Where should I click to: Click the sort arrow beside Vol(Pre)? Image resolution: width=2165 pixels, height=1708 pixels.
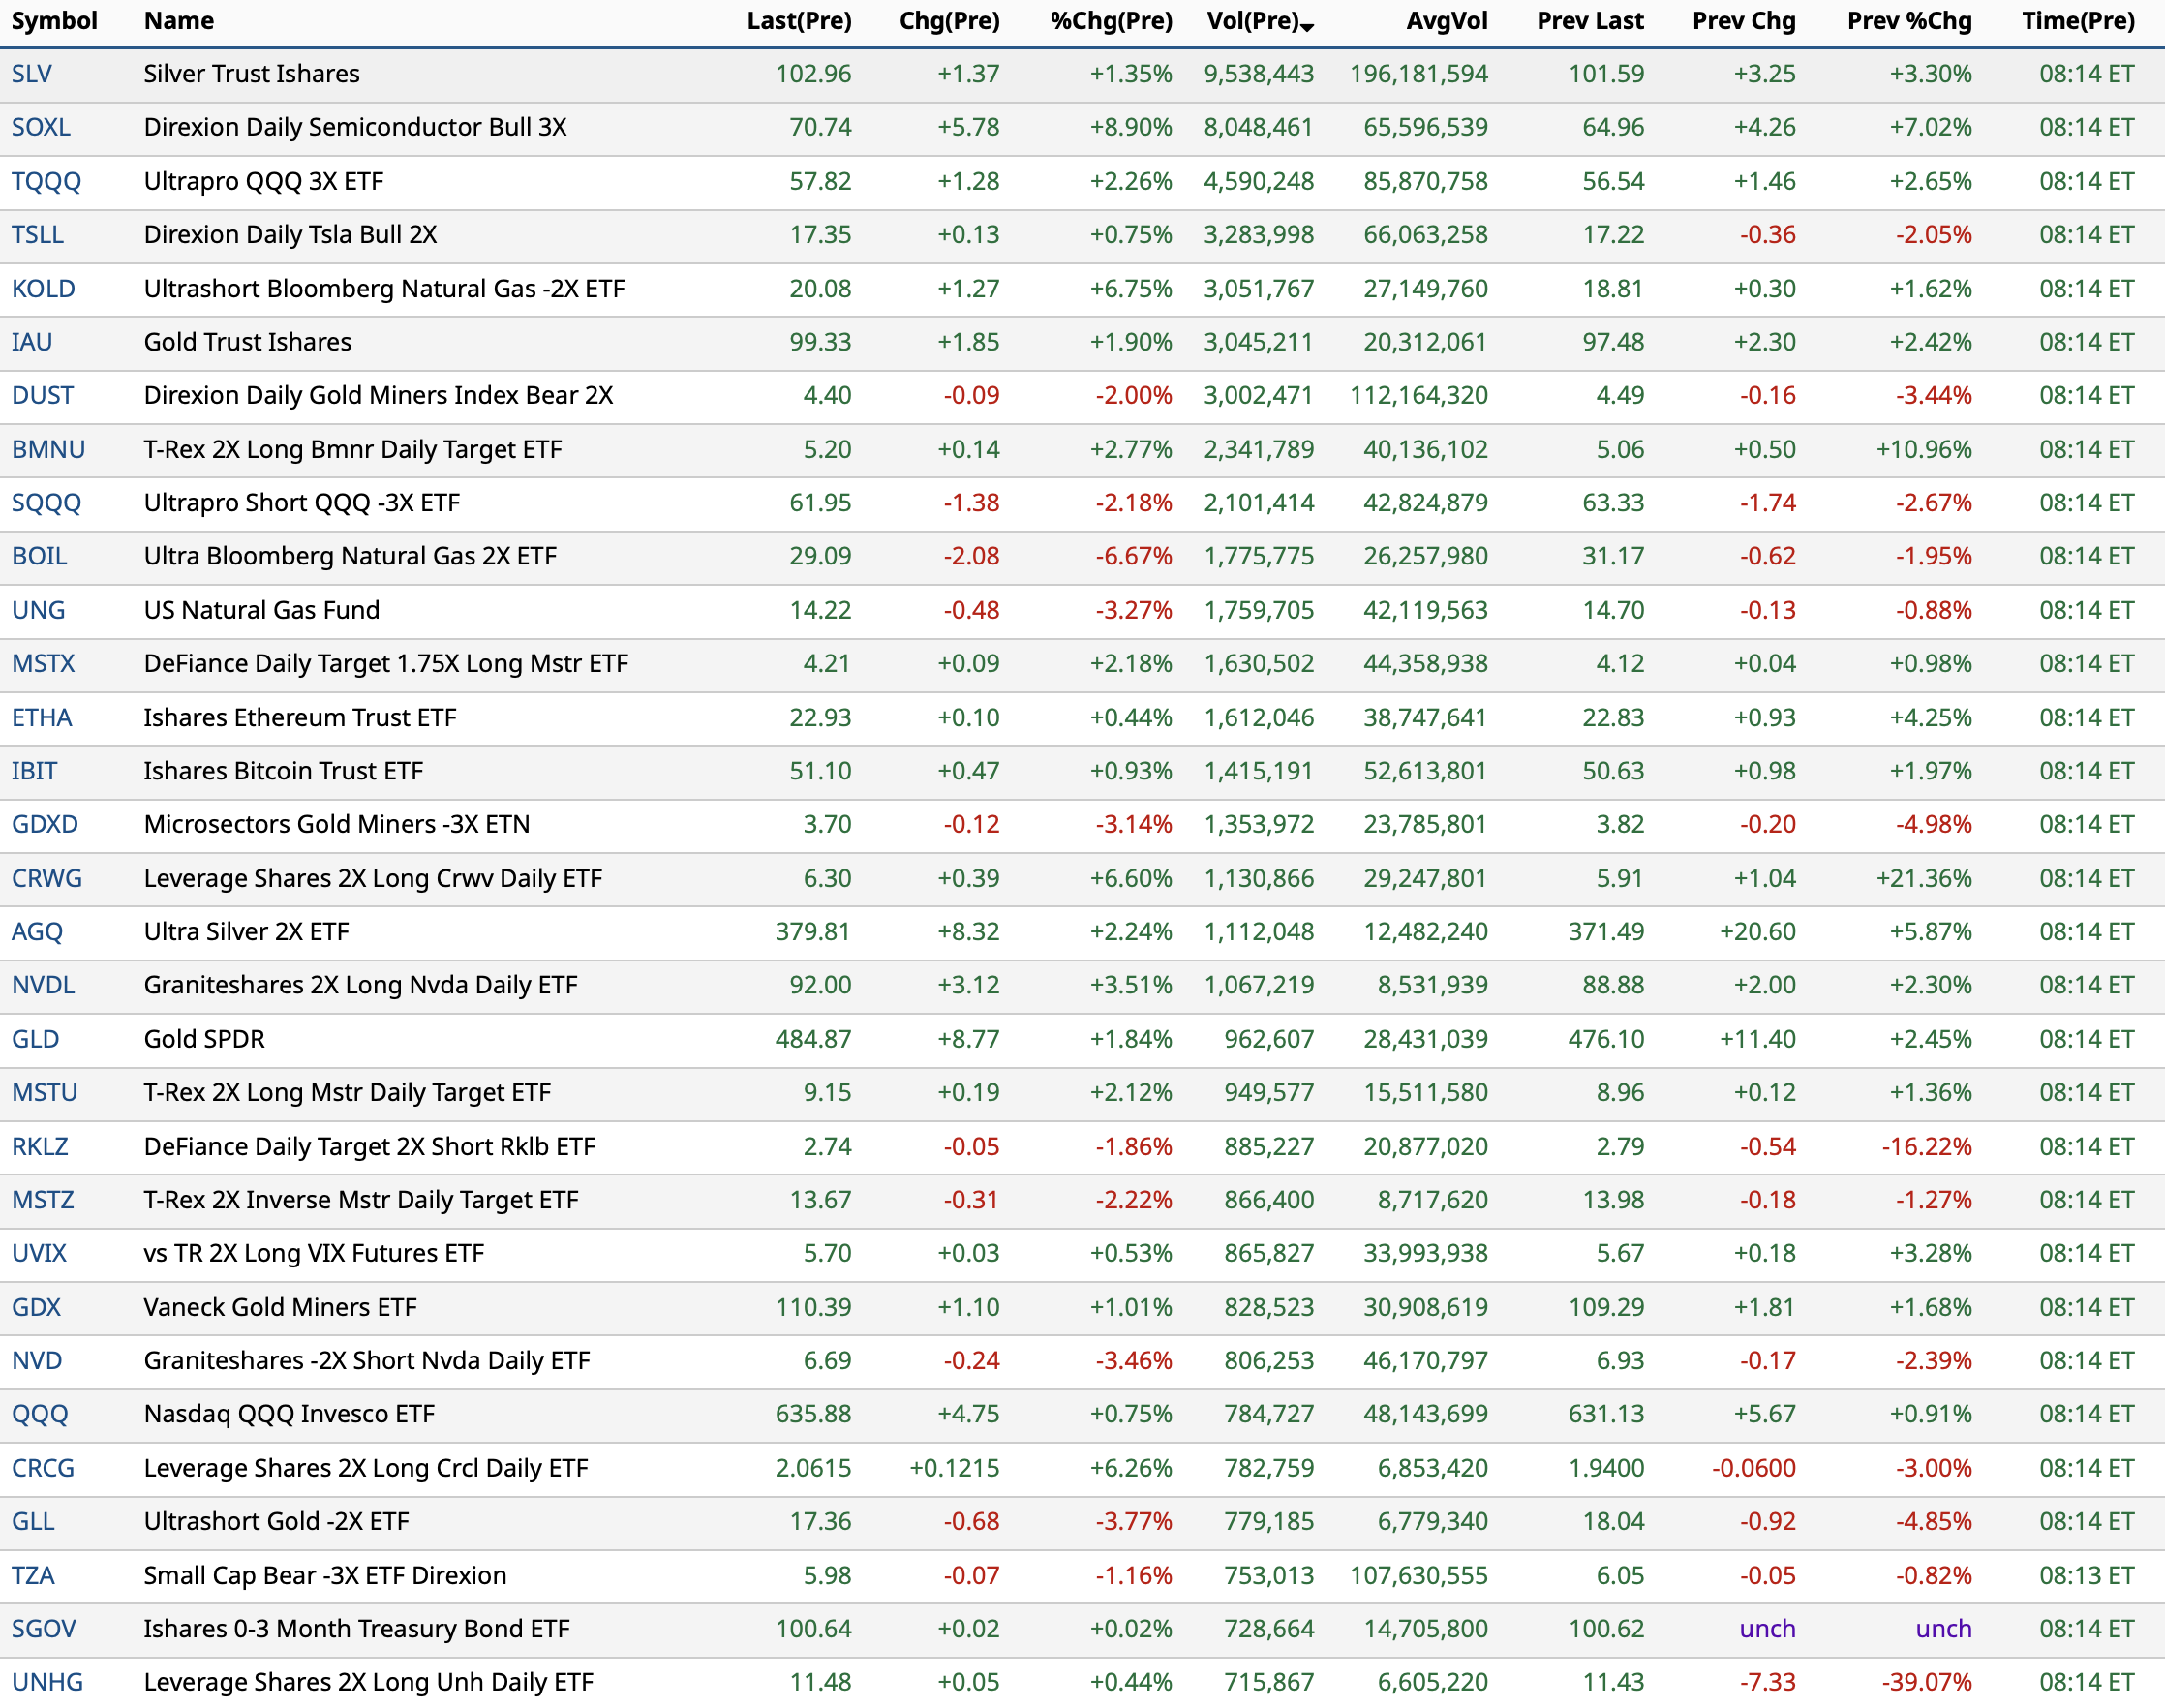[x=1307, y=27]
